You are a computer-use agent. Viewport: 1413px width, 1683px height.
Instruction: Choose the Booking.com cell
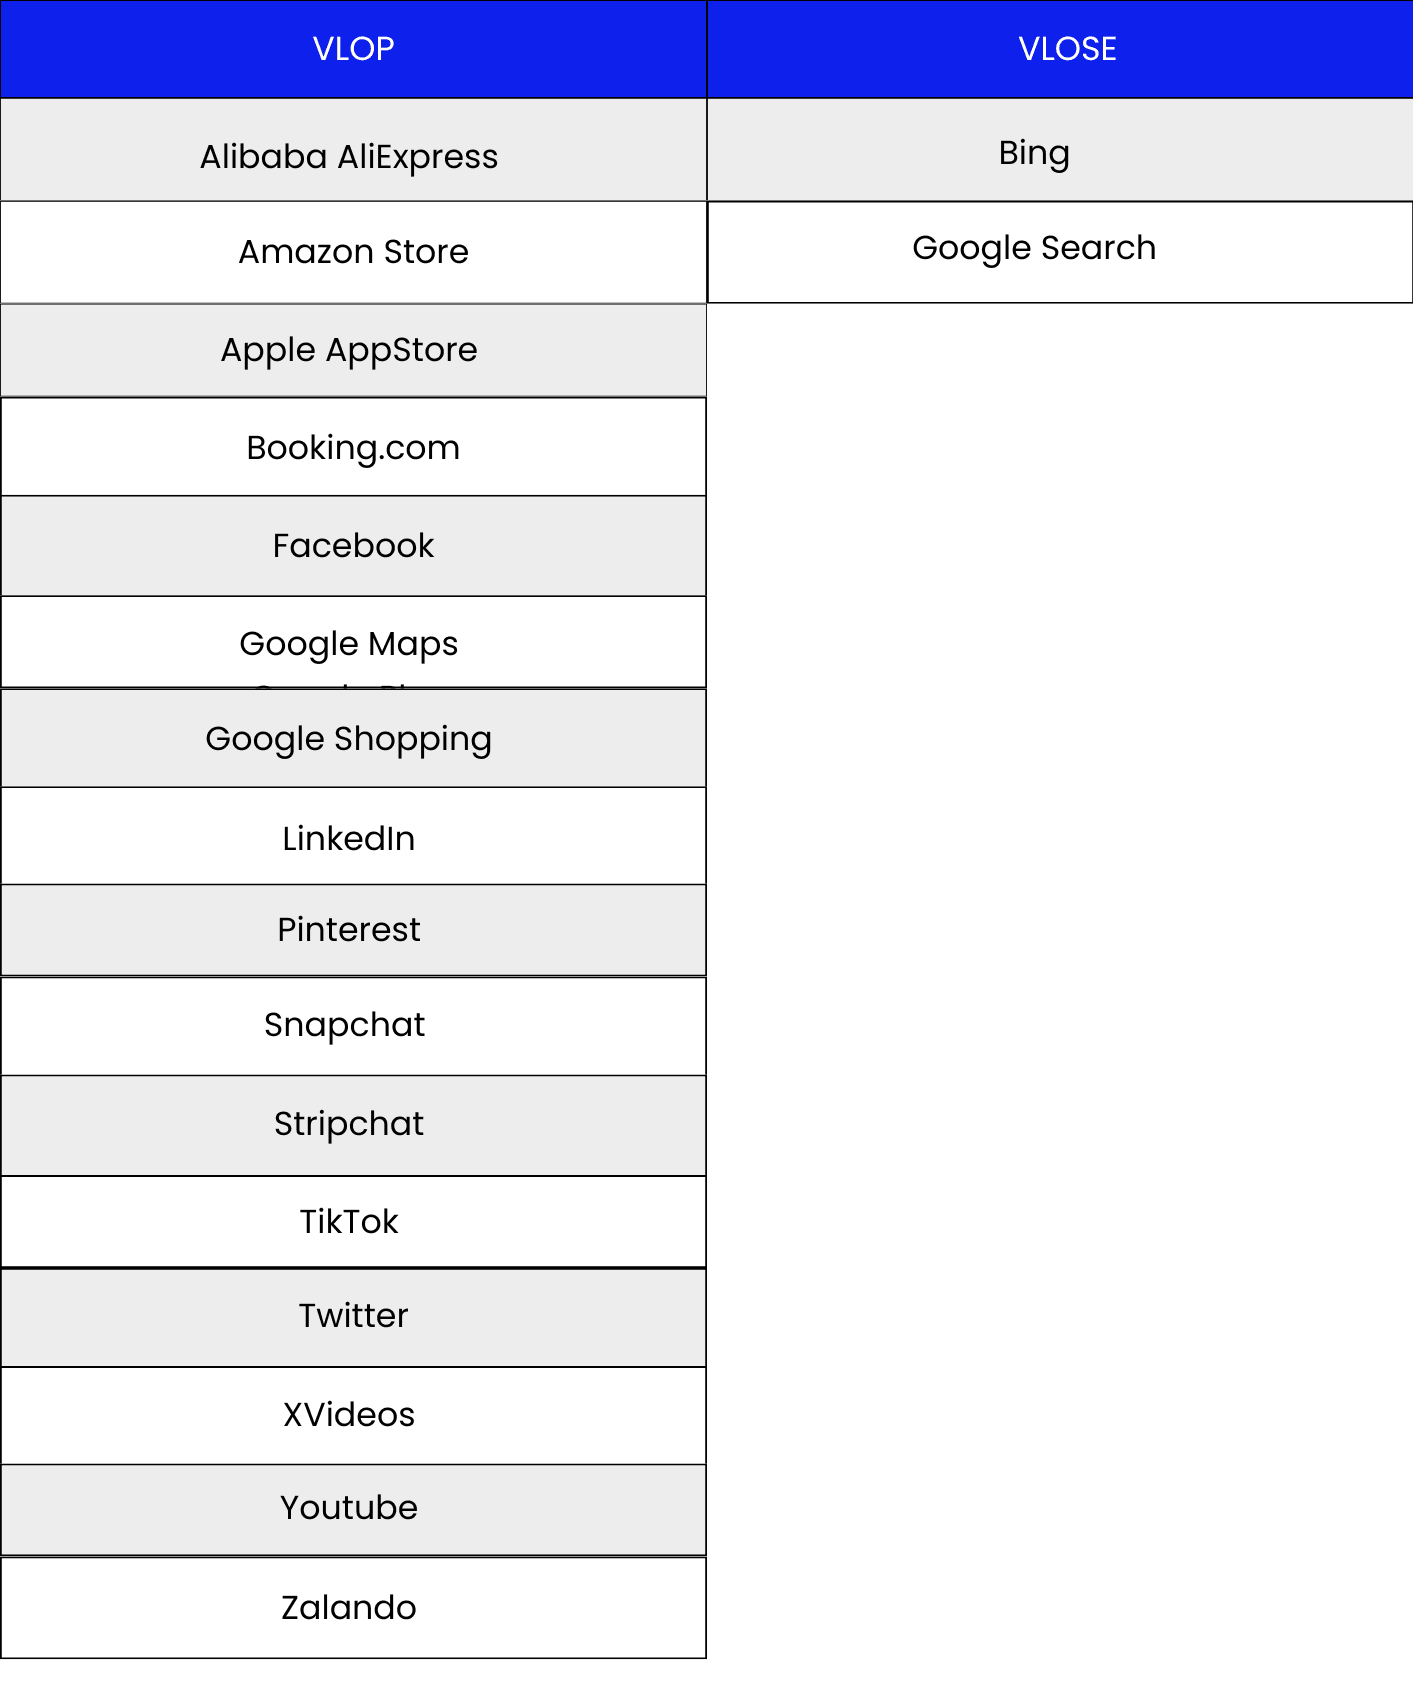[353, 447]
